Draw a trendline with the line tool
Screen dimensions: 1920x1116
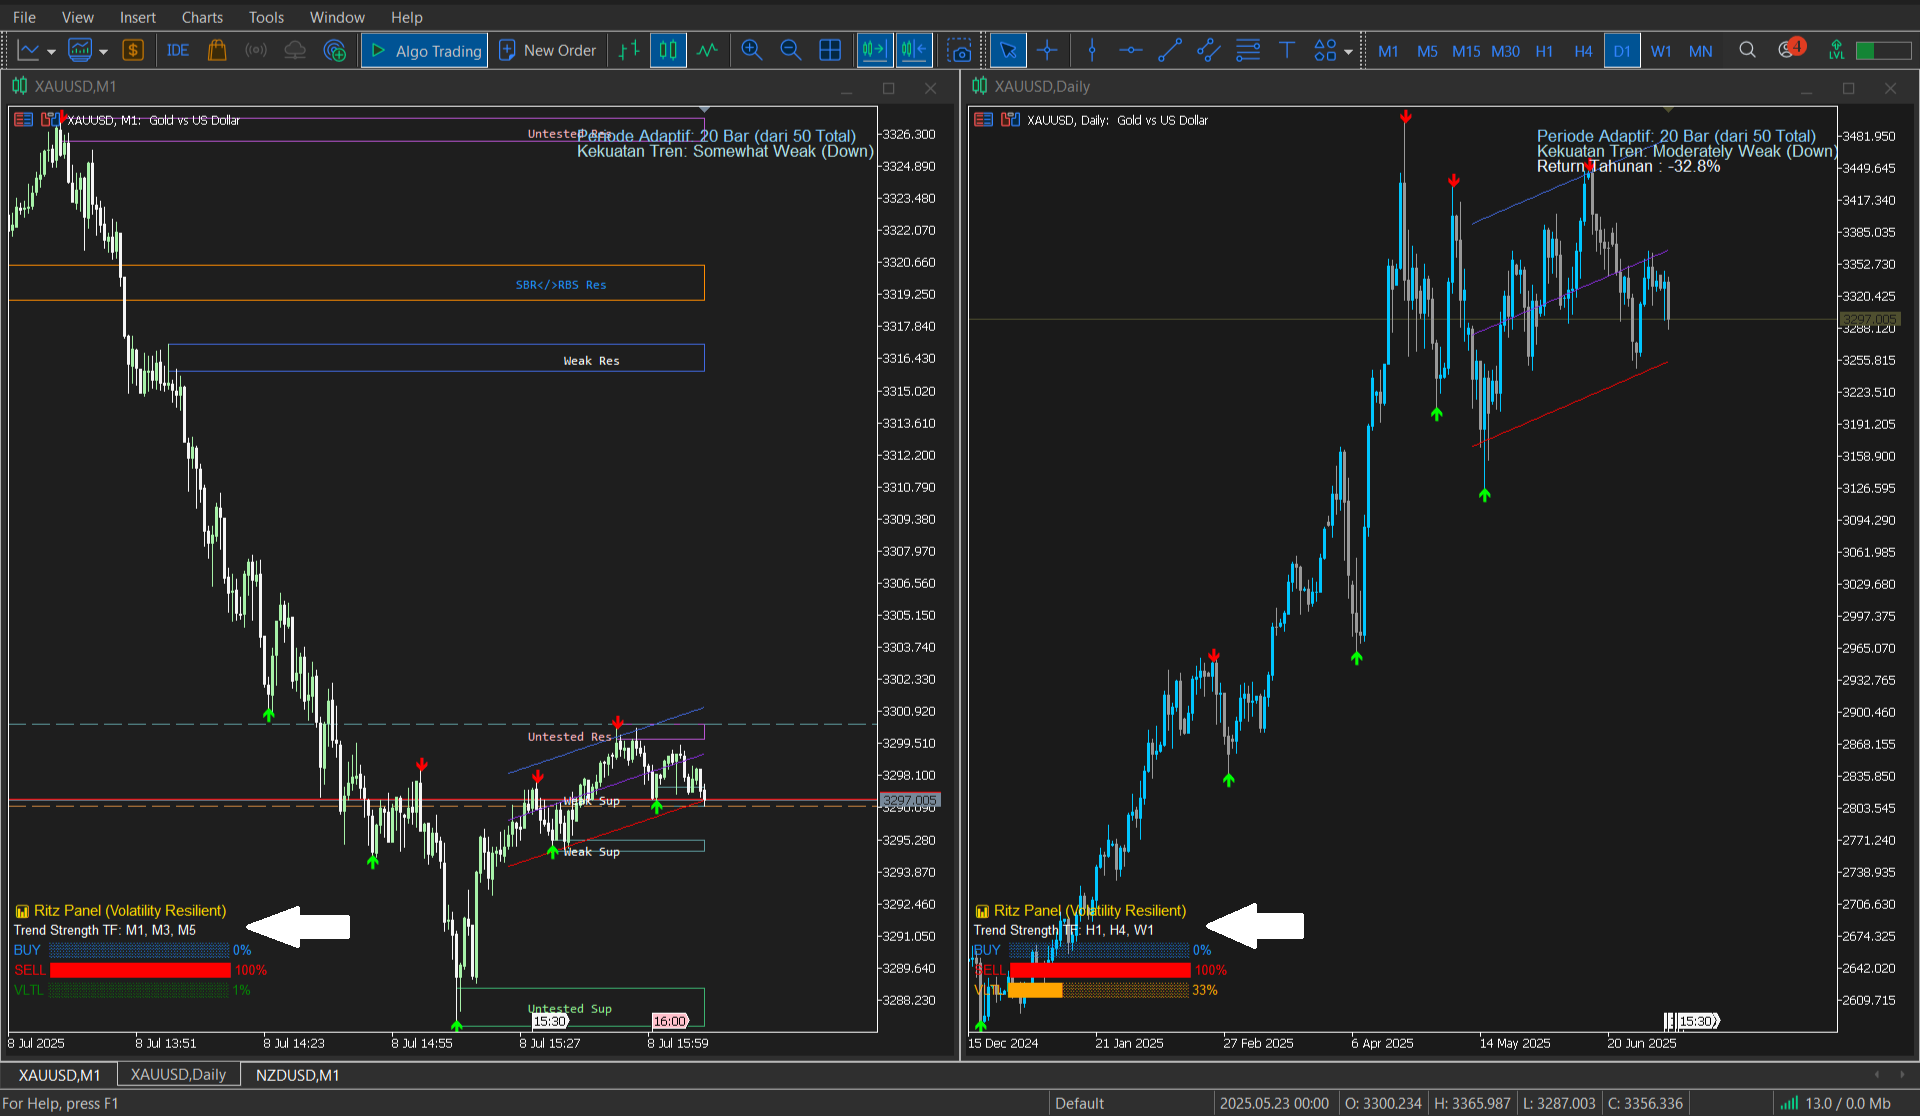tap(1169, 50)
